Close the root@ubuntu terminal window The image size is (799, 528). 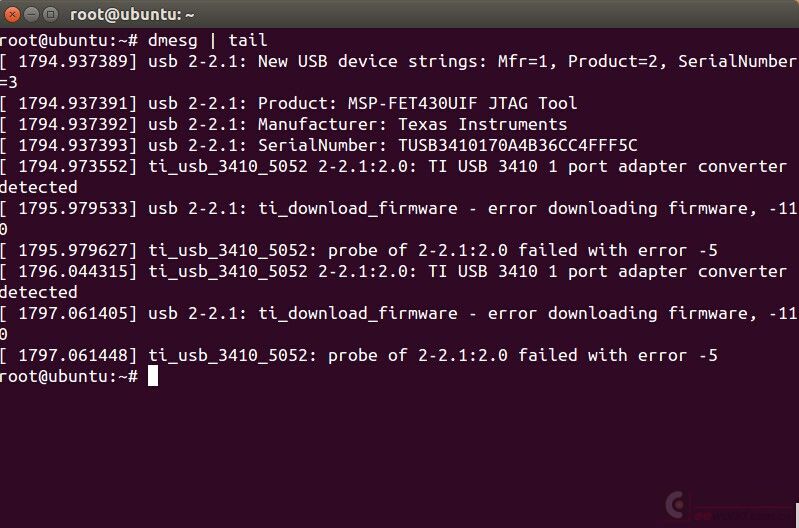pos(12,14)
